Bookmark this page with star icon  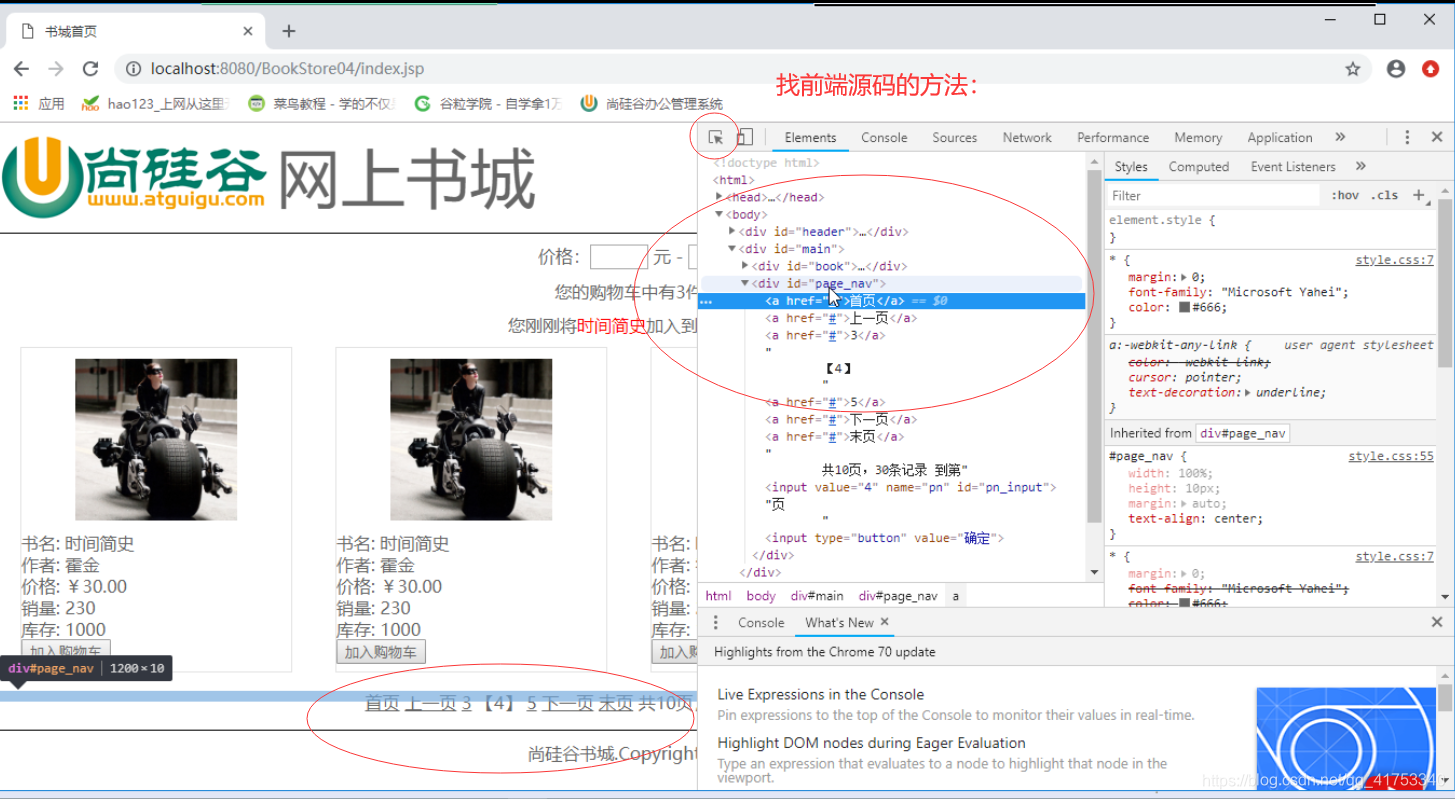(x=1353, y=69)
